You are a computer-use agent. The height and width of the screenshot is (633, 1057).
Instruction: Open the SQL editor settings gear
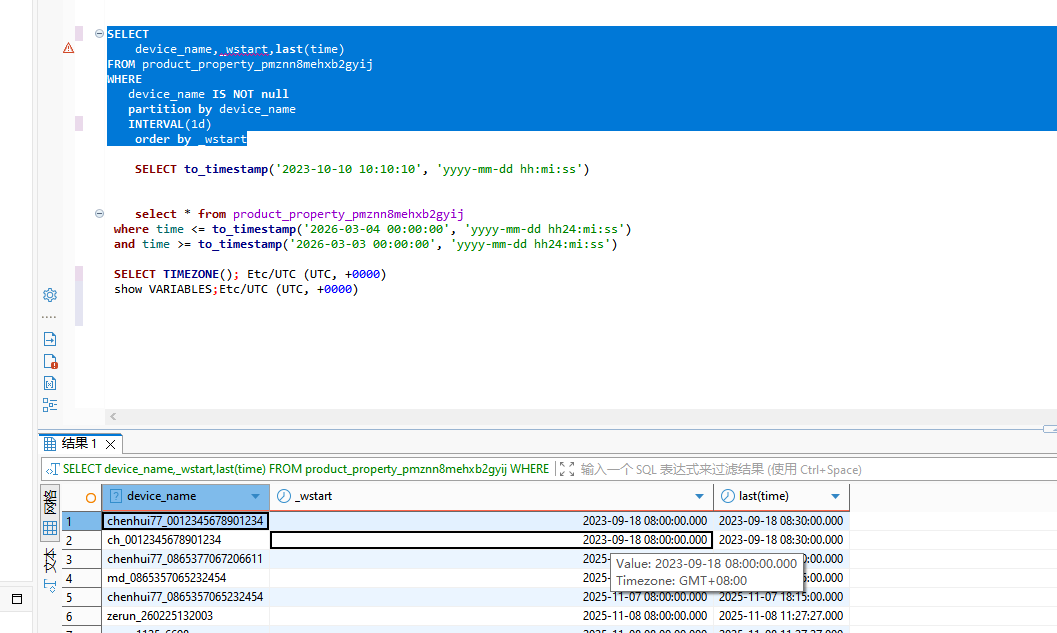(x=50, y=295)
